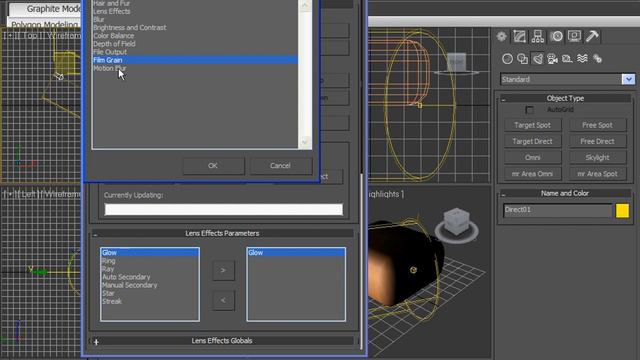Open the Direct01 object color swatch
The height and width of the screenshot is (360, 640).
click(x=622, y=211)
